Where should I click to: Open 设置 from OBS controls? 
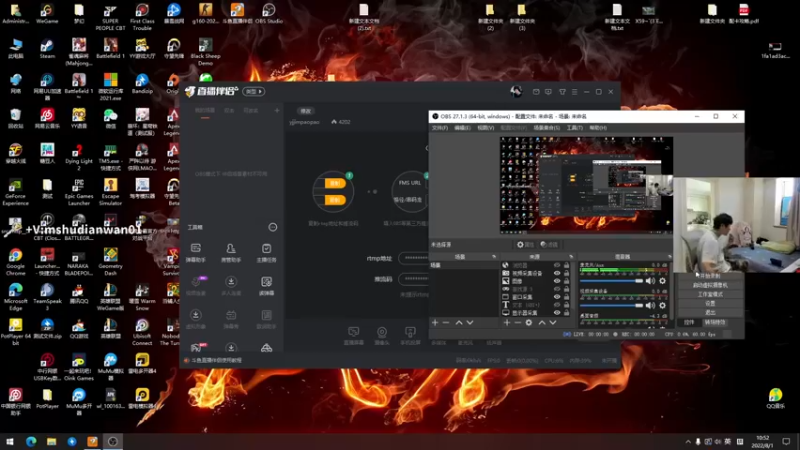[710, 303]
